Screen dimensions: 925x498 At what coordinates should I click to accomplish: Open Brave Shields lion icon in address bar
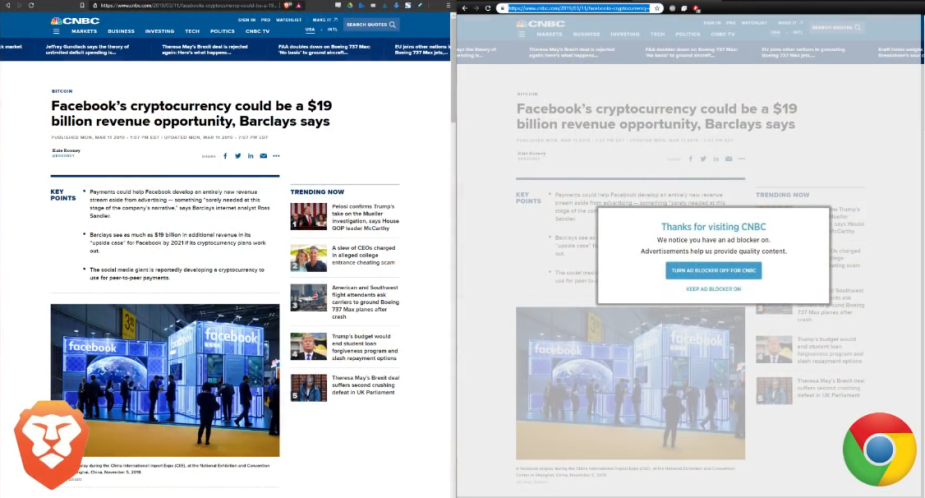click(287, 5)
